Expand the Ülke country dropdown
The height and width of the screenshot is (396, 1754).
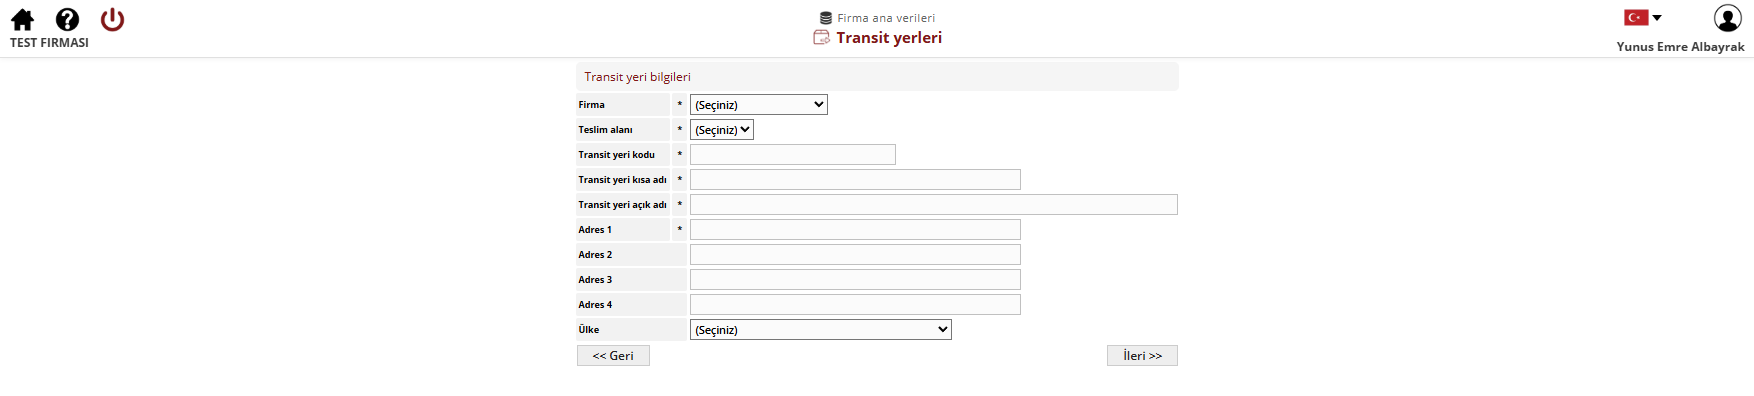821,329
